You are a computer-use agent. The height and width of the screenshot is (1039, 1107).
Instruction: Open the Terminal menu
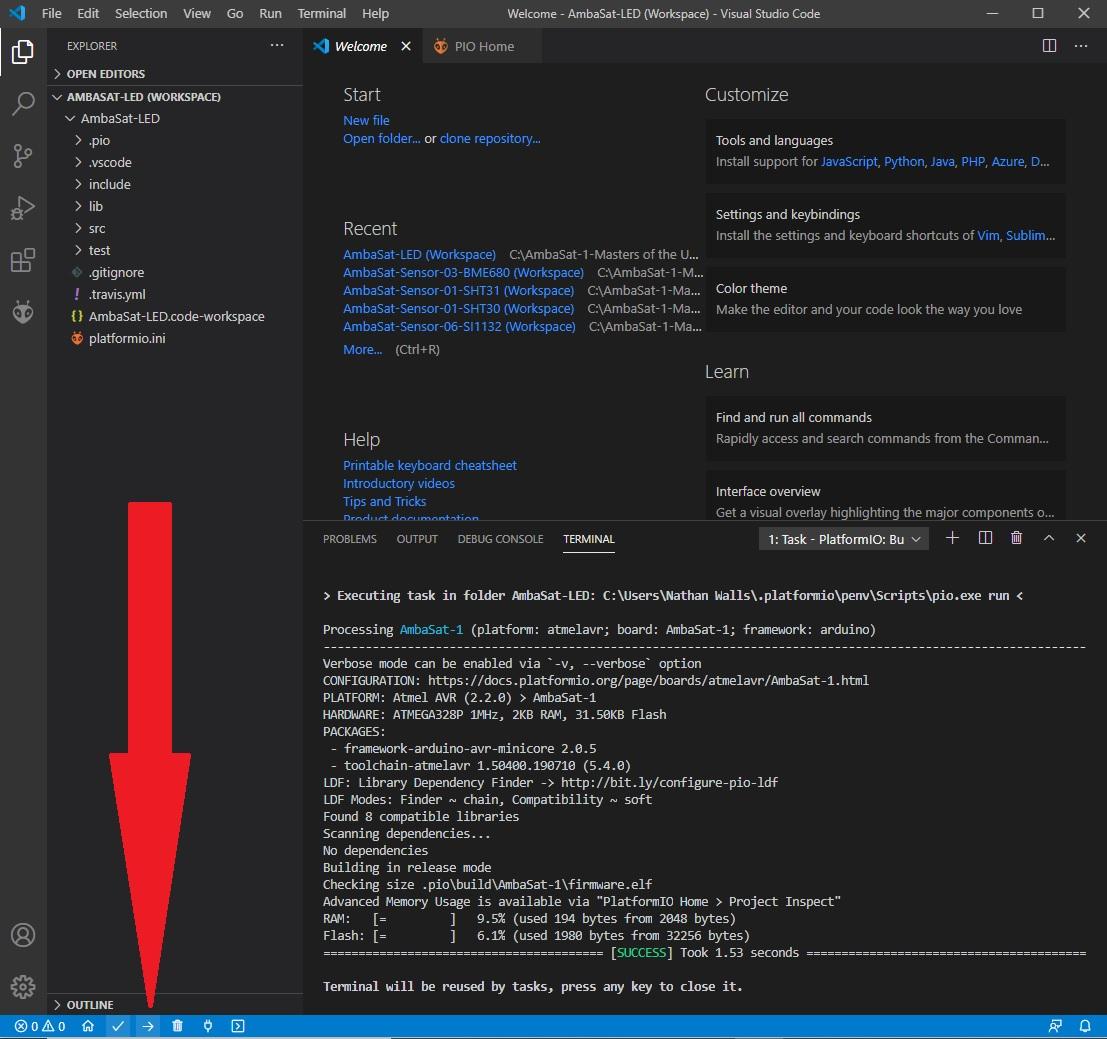(x=321, y=13)
